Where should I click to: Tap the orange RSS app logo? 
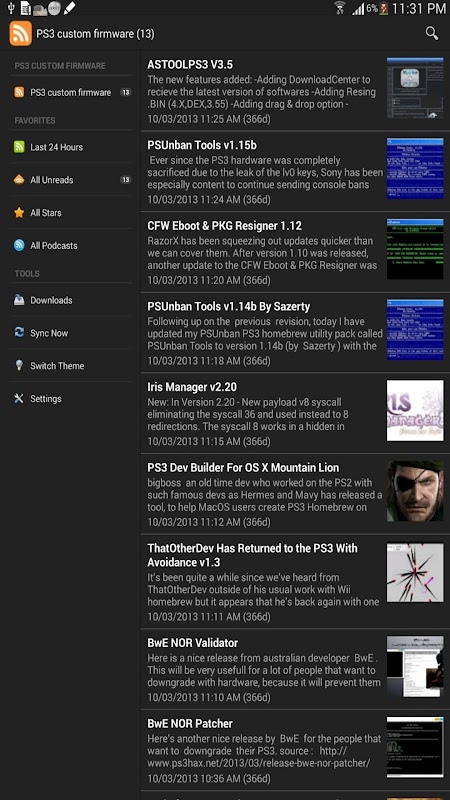point(20,34)
